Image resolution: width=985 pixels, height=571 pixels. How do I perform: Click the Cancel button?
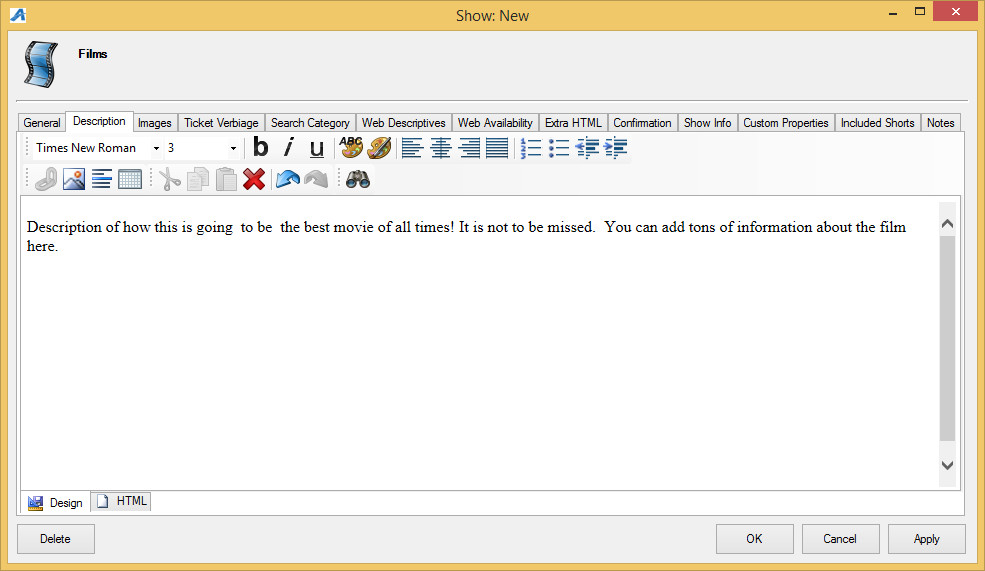pos(840,539)
